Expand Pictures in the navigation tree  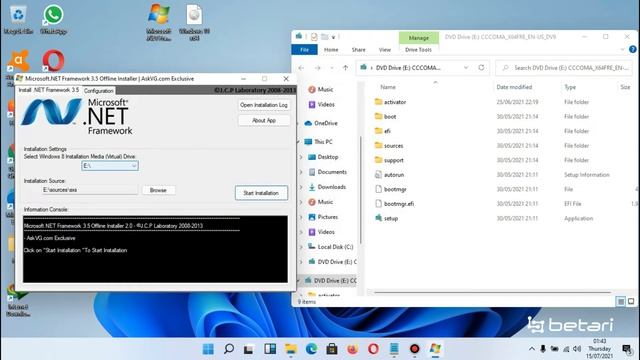(x=301, y=217)
